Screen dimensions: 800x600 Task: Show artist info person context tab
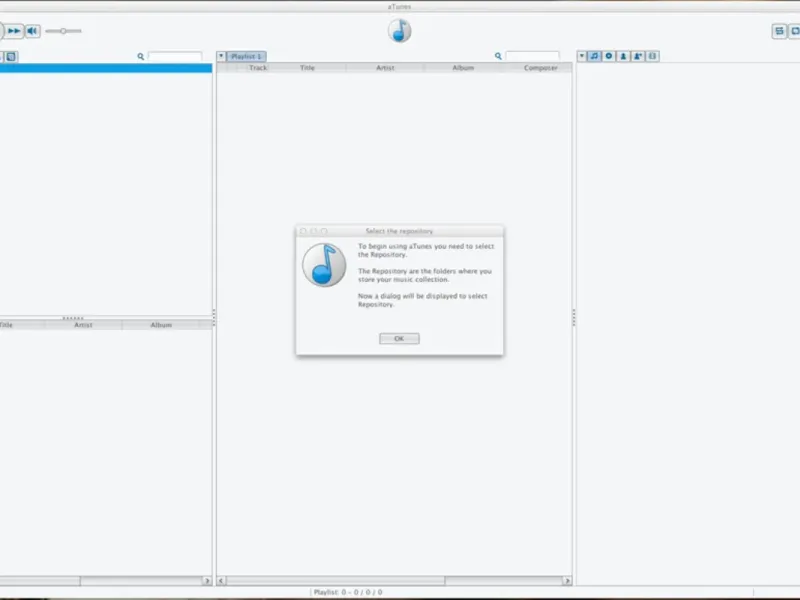[623, 56]
